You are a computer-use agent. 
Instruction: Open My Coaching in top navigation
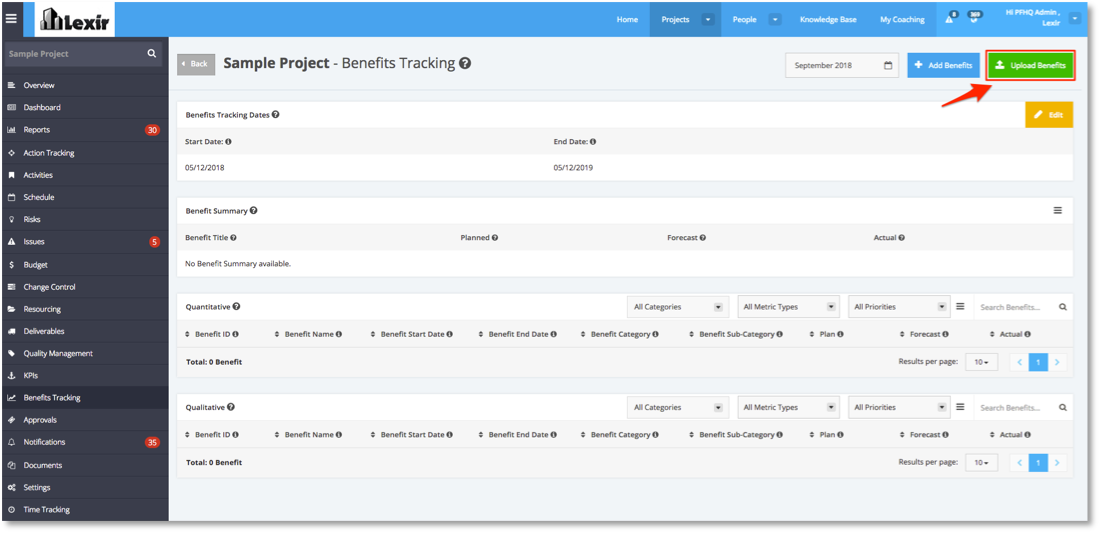902,20
